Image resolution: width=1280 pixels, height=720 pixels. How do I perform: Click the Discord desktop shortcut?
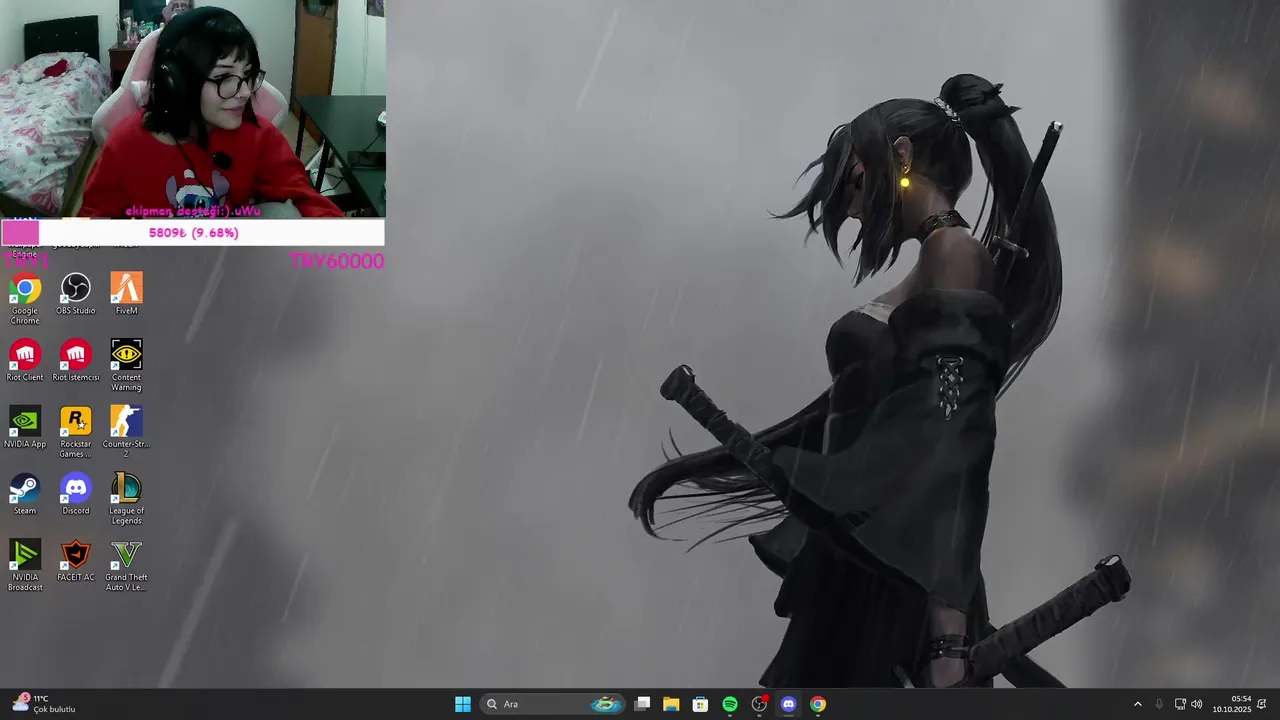tap(76, 495)
